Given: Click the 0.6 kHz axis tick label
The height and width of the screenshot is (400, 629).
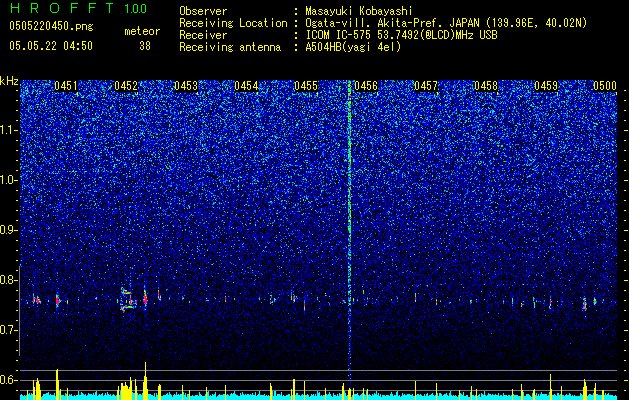Looking at the screenshot, I should click(9, 380).
